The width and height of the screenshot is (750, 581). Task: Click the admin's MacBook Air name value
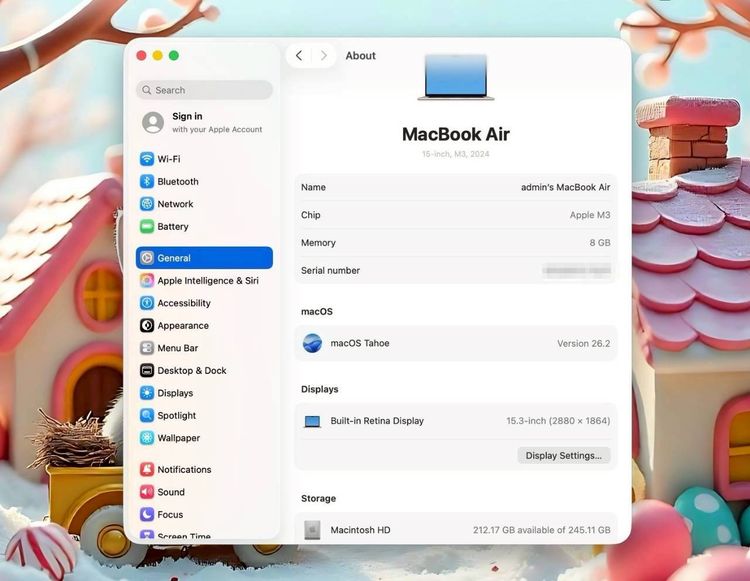(565, 187)
